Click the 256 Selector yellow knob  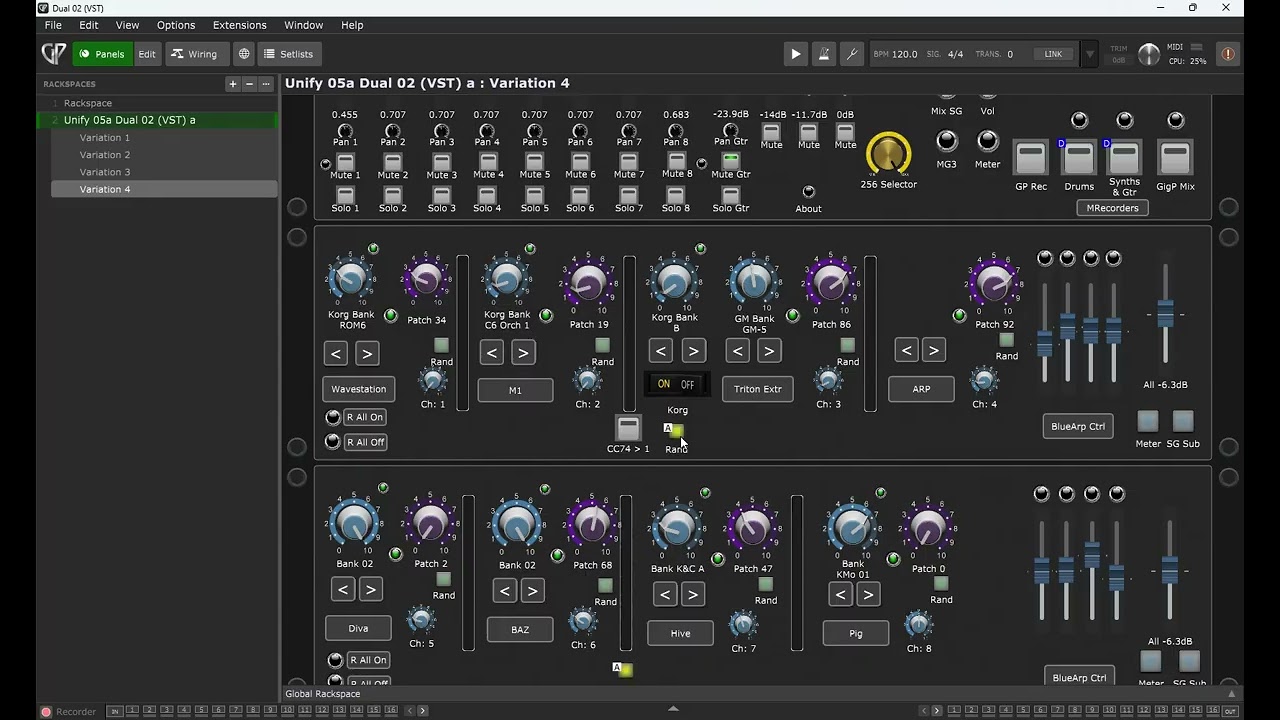(x=888, y=155)
